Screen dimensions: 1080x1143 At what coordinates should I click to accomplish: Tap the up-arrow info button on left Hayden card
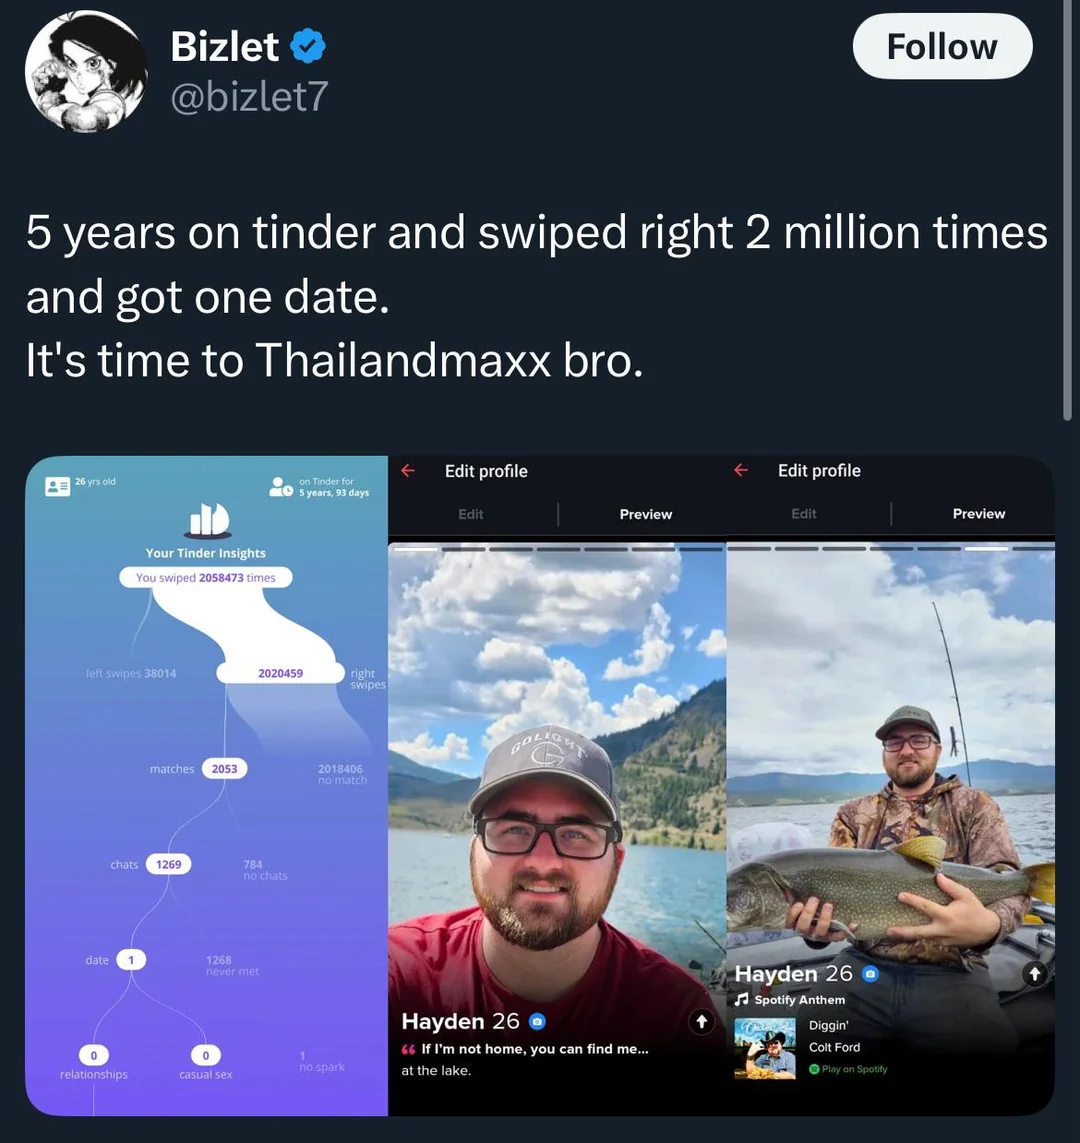click(701, 1022)
